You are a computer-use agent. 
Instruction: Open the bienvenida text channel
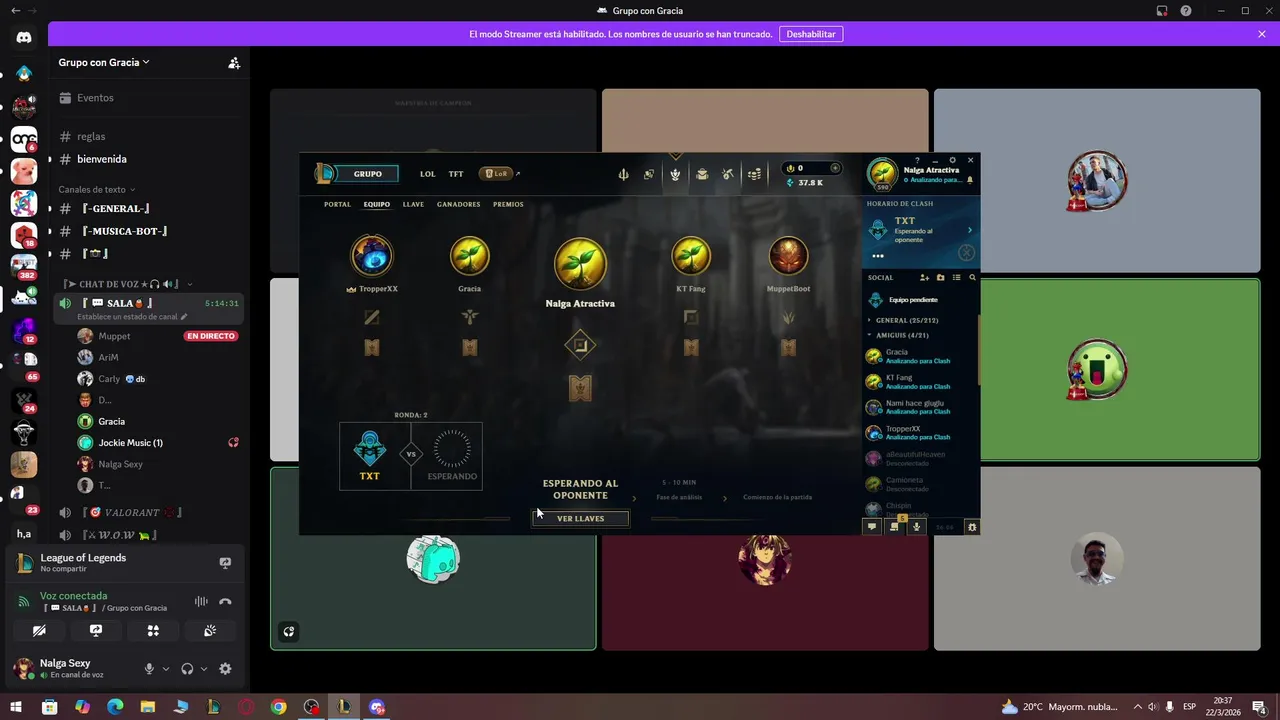[x=149, y=159]
